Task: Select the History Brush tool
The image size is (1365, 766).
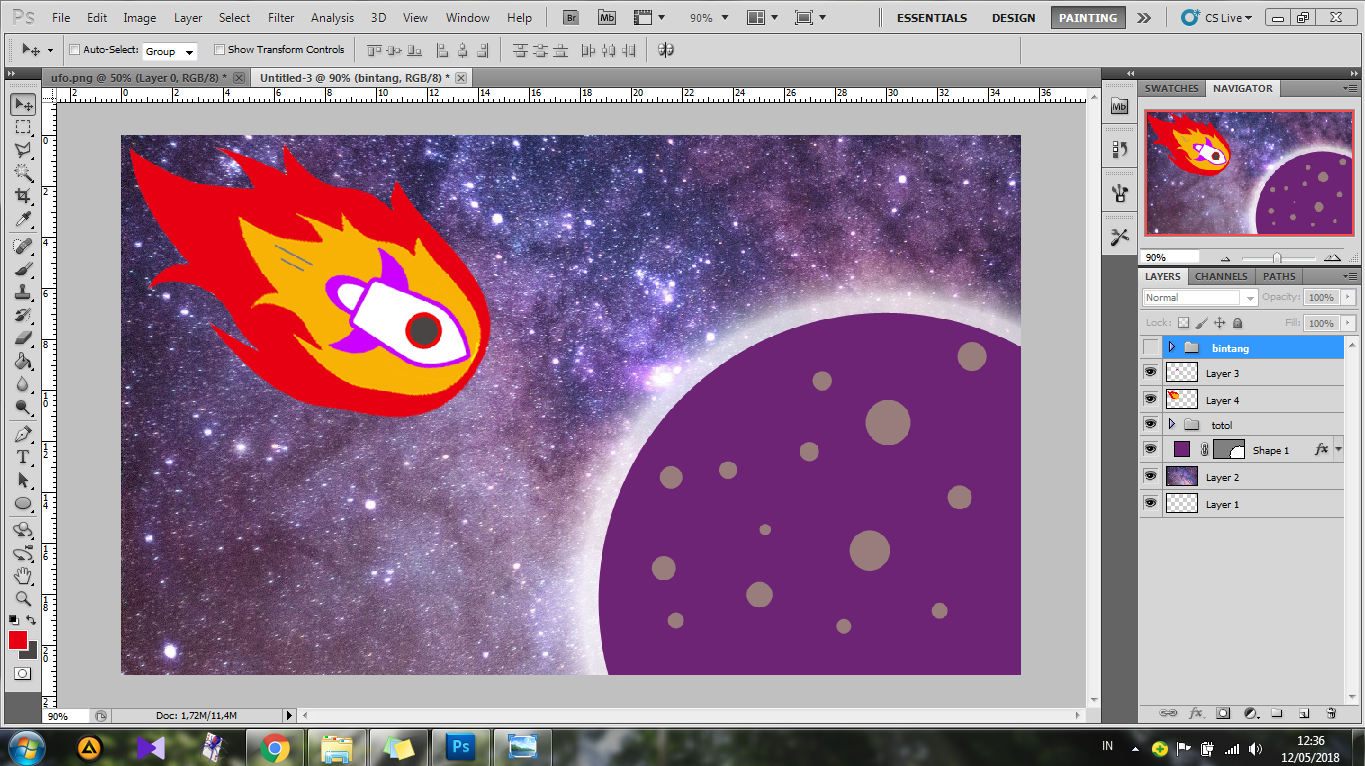Action: (x=23, y=315)
